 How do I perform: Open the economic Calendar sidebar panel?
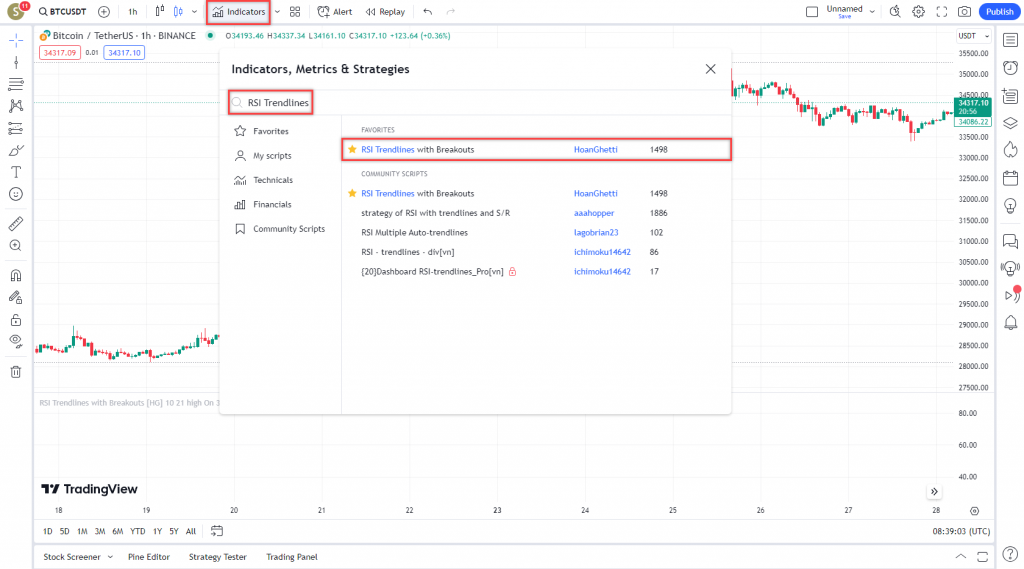[1010, 177]
